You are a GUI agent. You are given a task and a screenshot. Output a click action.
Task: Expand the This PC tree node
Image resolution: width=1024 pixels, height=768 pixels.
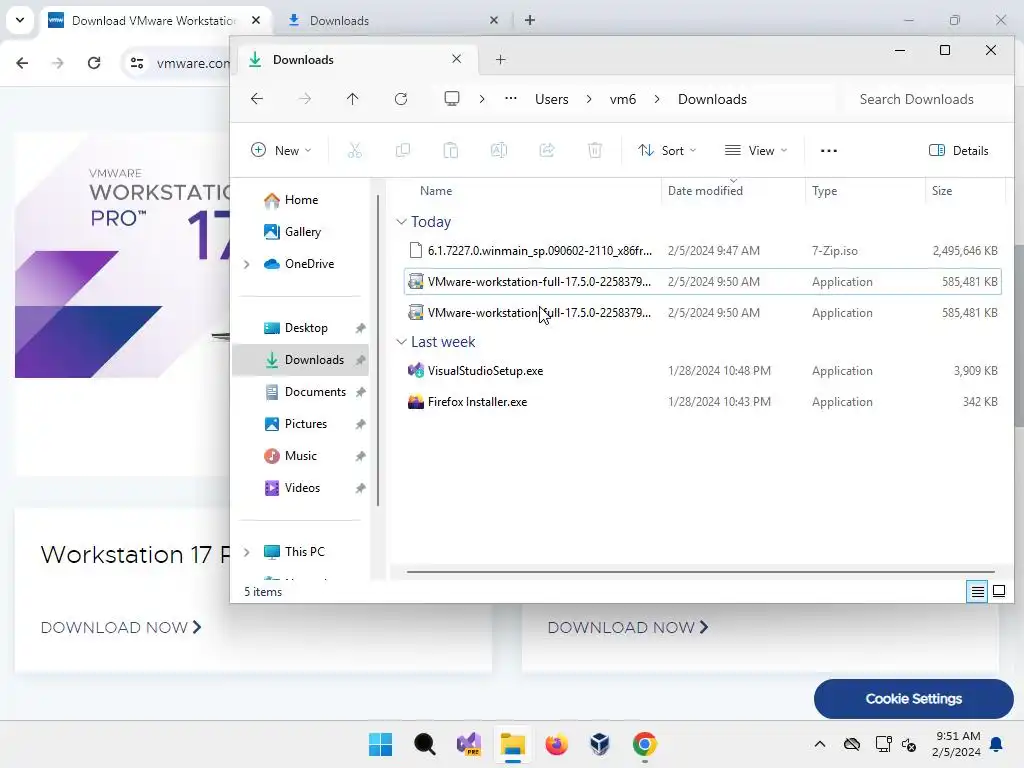(x=246, y=552)
